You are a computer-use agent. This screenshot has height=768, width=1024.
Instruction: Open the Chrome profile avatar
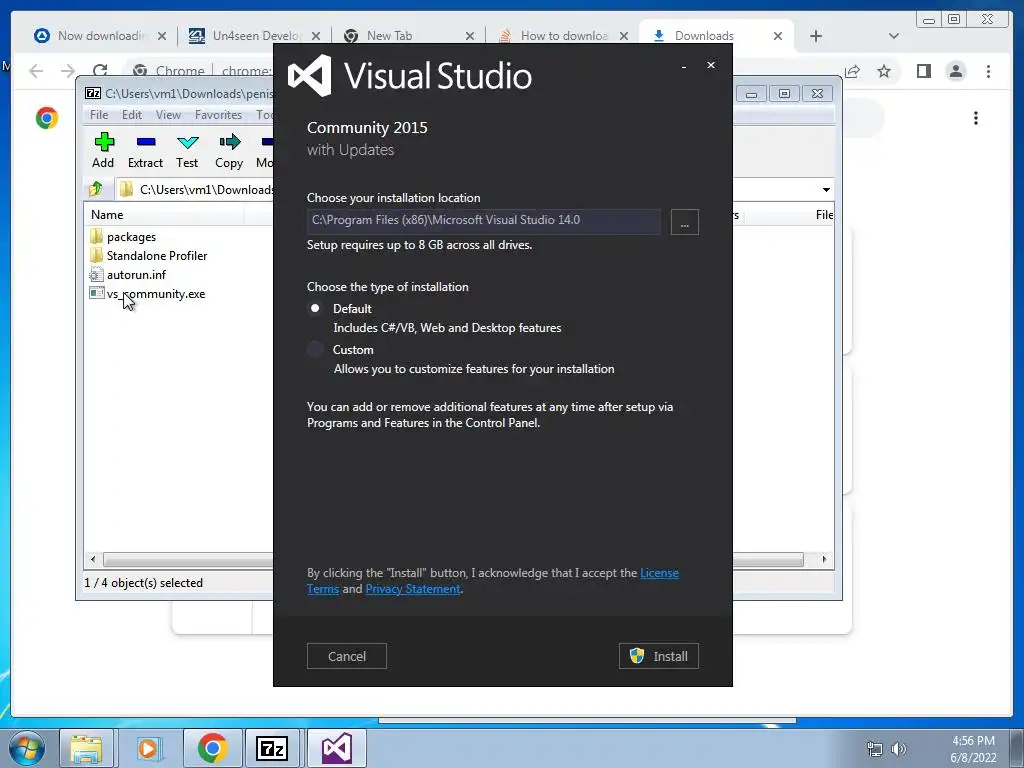pyautogui.click(x=956, y=71)
